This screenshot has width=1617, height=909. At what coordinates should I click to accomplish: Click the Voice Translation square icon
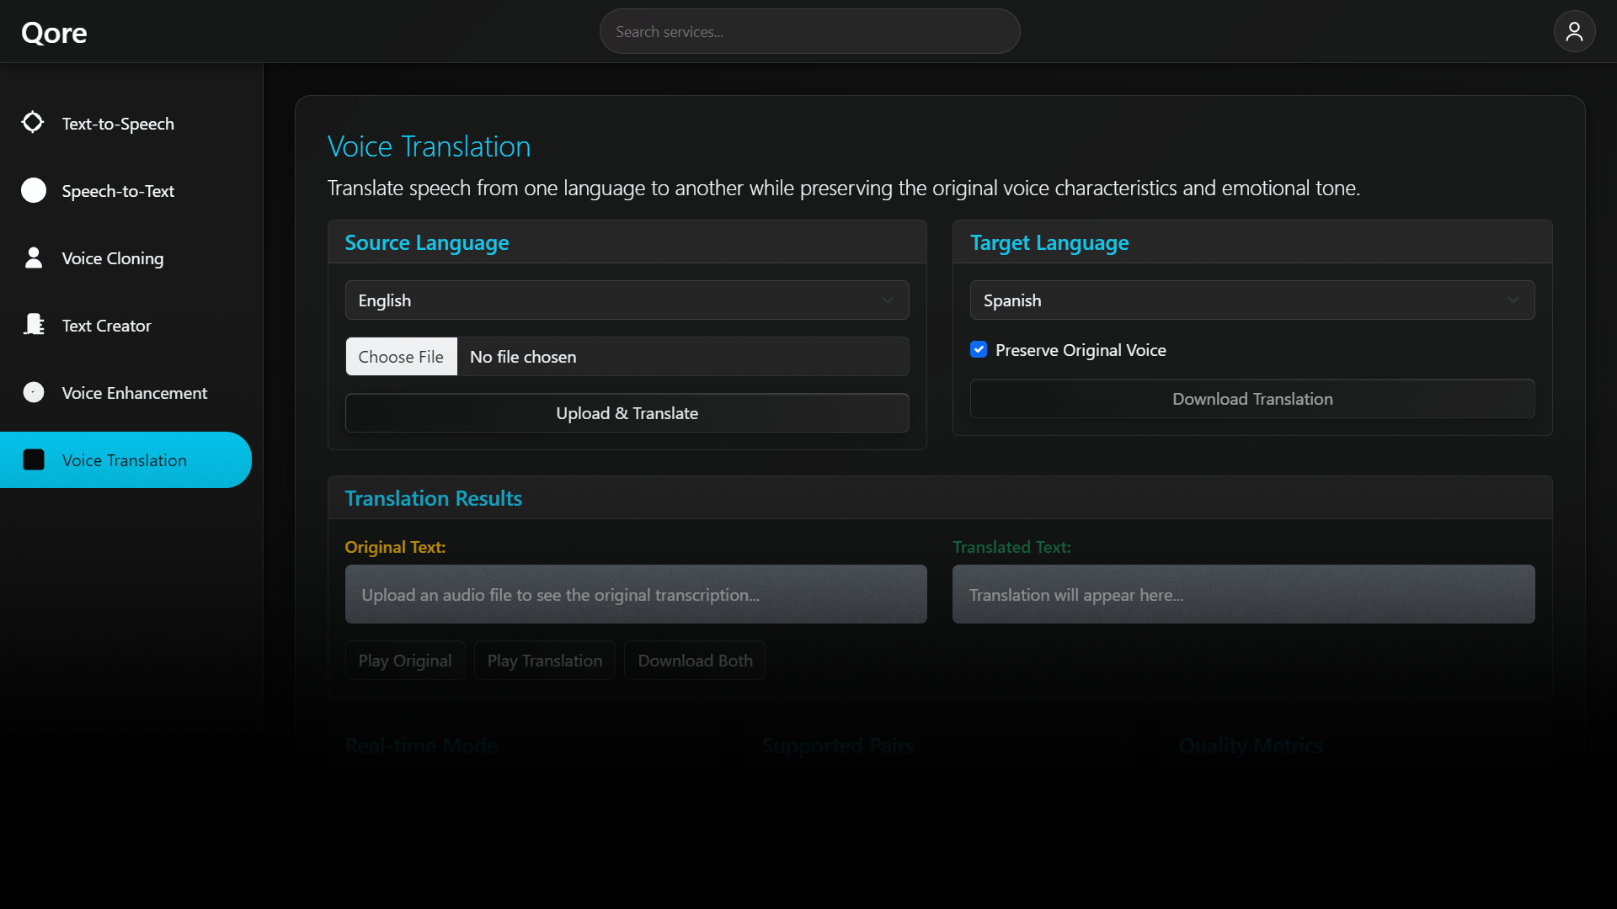point(34,460)
